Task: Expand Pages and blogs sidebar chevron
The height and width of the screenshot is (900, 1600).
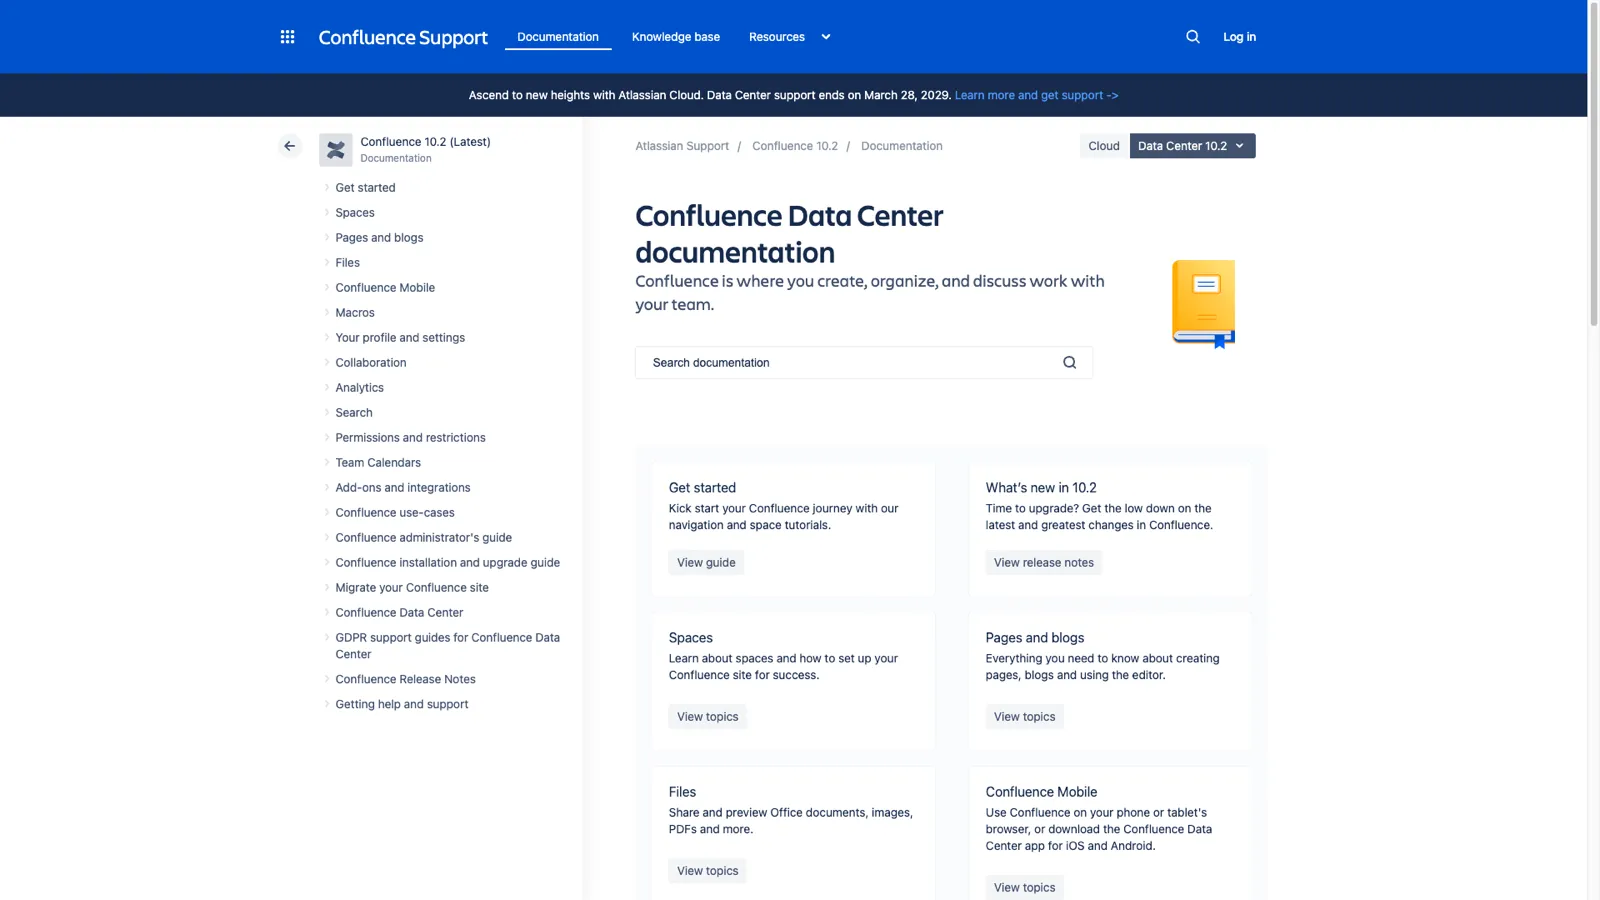Action: pyautogui.click(x=327, y=237)
